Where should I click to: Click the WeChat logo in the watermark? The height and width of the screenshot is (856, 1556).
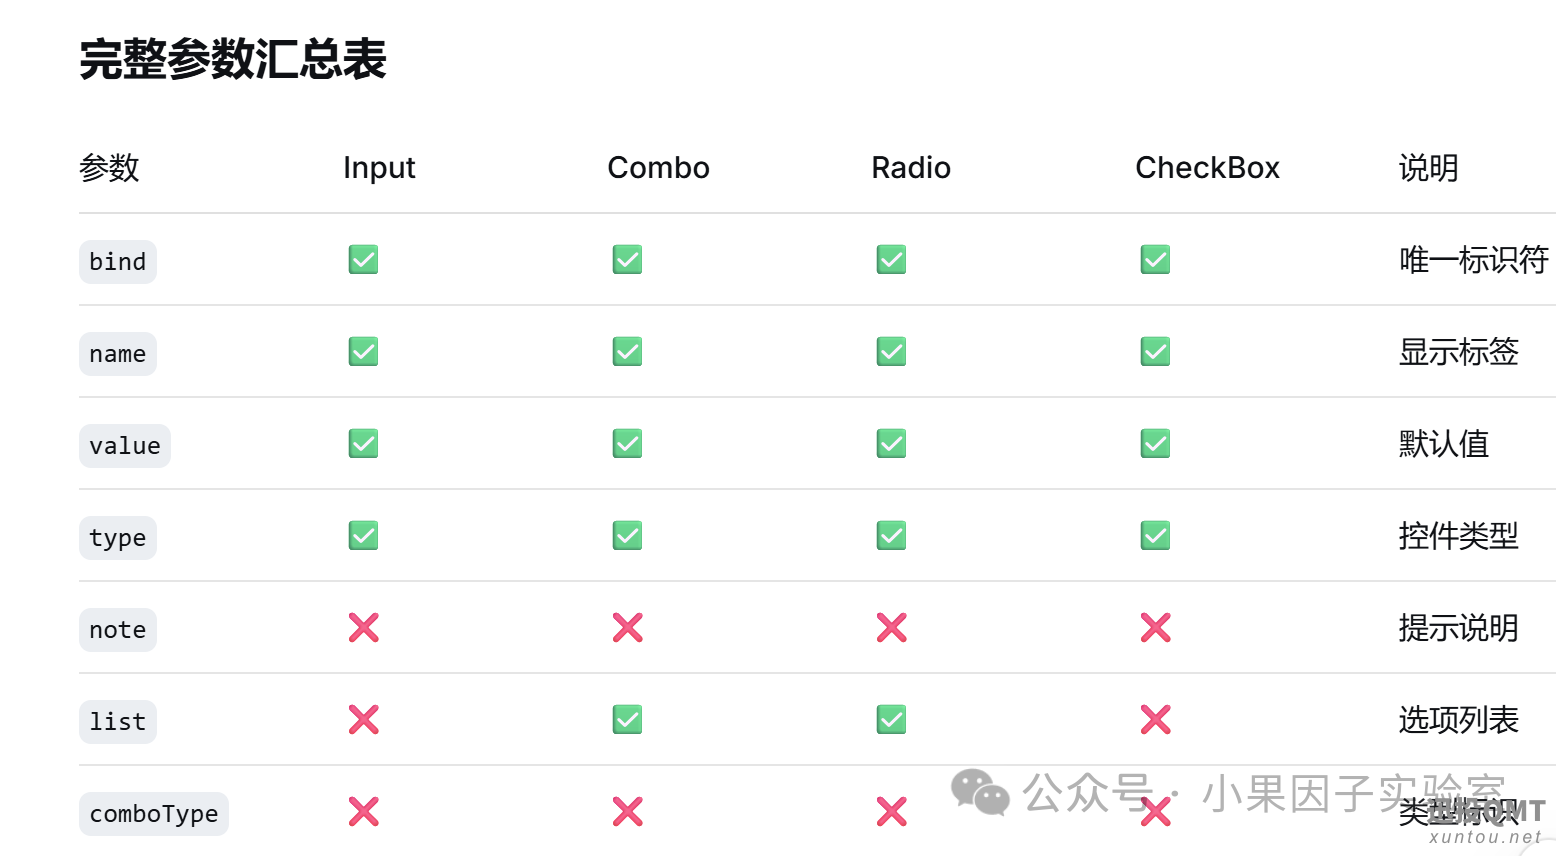[x=980, y=793]
